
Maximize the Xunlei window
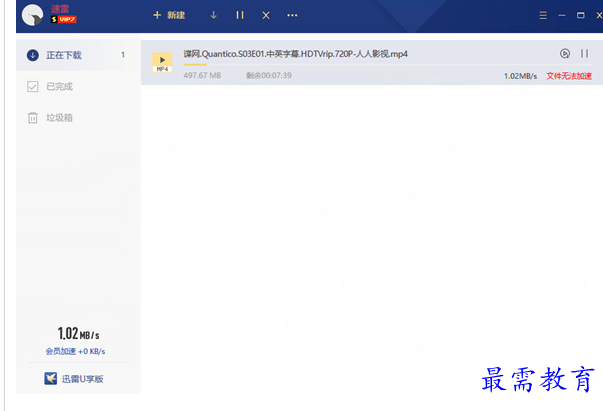(581, 15)
